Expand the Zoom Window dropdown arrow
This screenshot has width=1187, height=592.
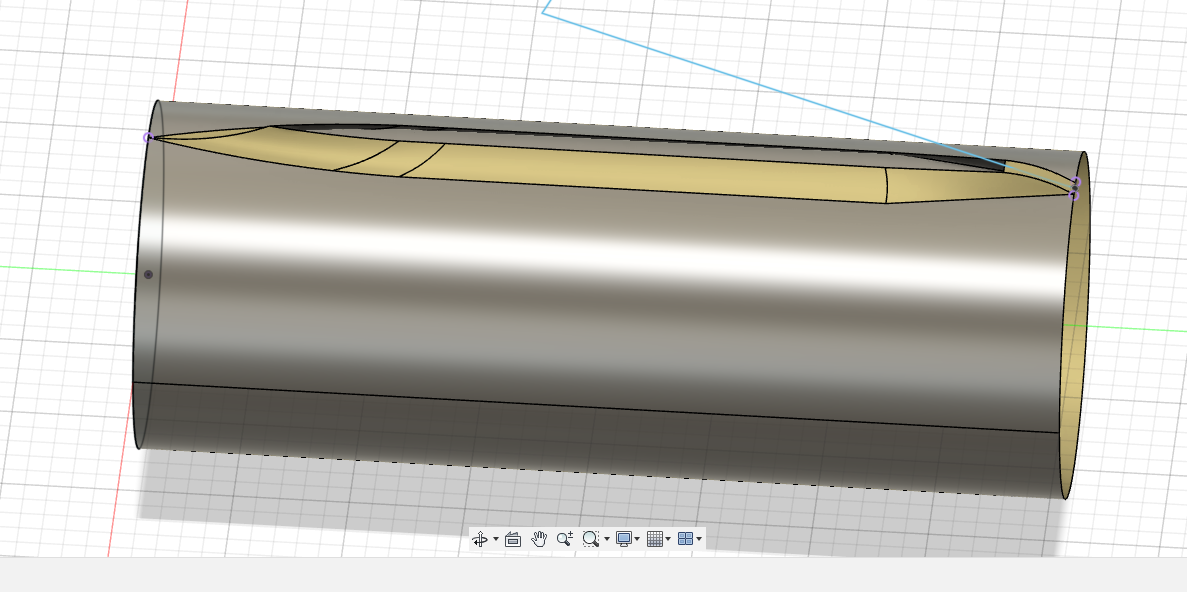(607, 540)
